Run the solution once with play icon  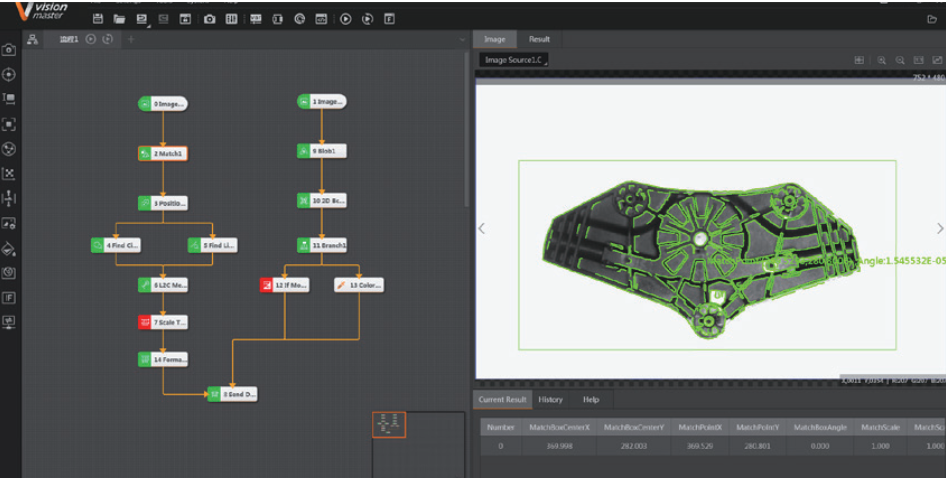pos(346,19)
